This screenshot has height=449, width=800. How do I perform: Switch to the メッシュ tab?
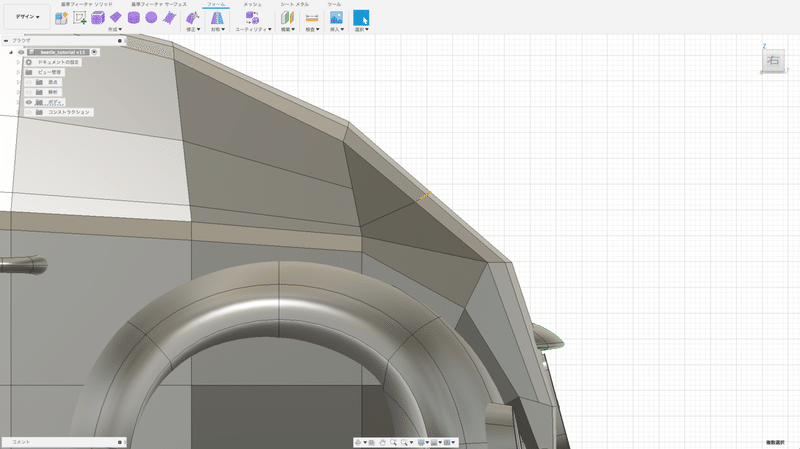253,5
